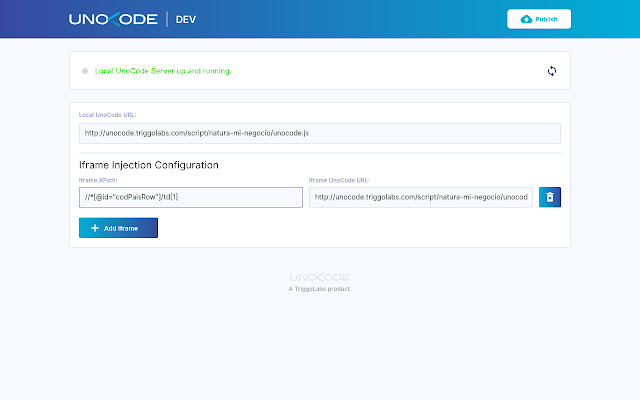640x400 pixels.
Task: Click the refresh server status icon
Action: point(552,71)
